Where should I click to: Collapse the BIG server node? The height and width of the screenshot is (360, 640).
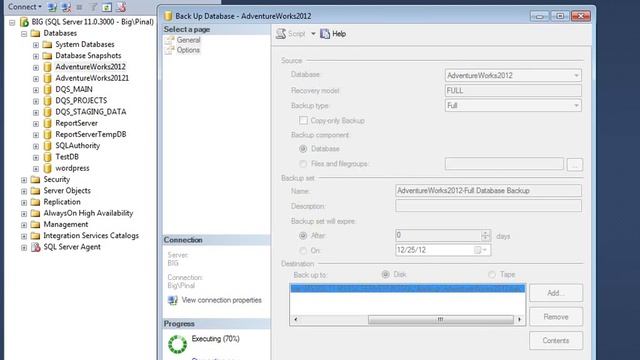[x=12, y=22]
